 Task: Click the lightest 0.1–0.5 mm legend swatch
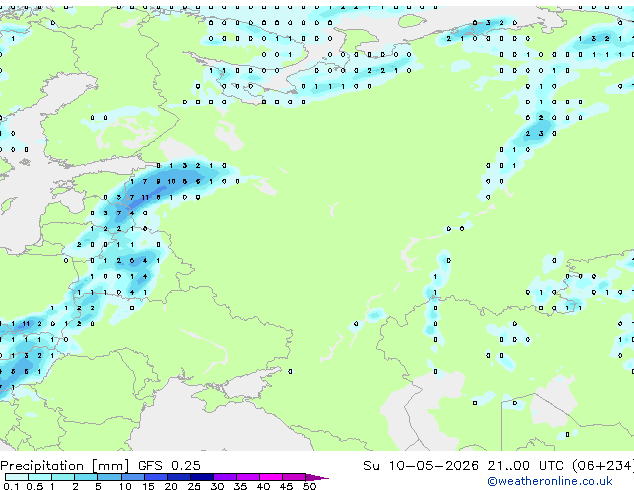click(17, 477)
